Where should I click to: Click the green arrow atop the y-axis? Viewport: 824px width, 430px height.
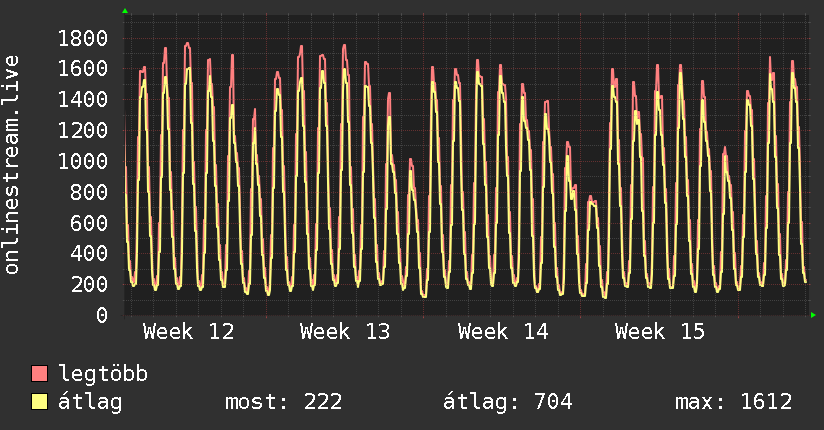point(125,11)
